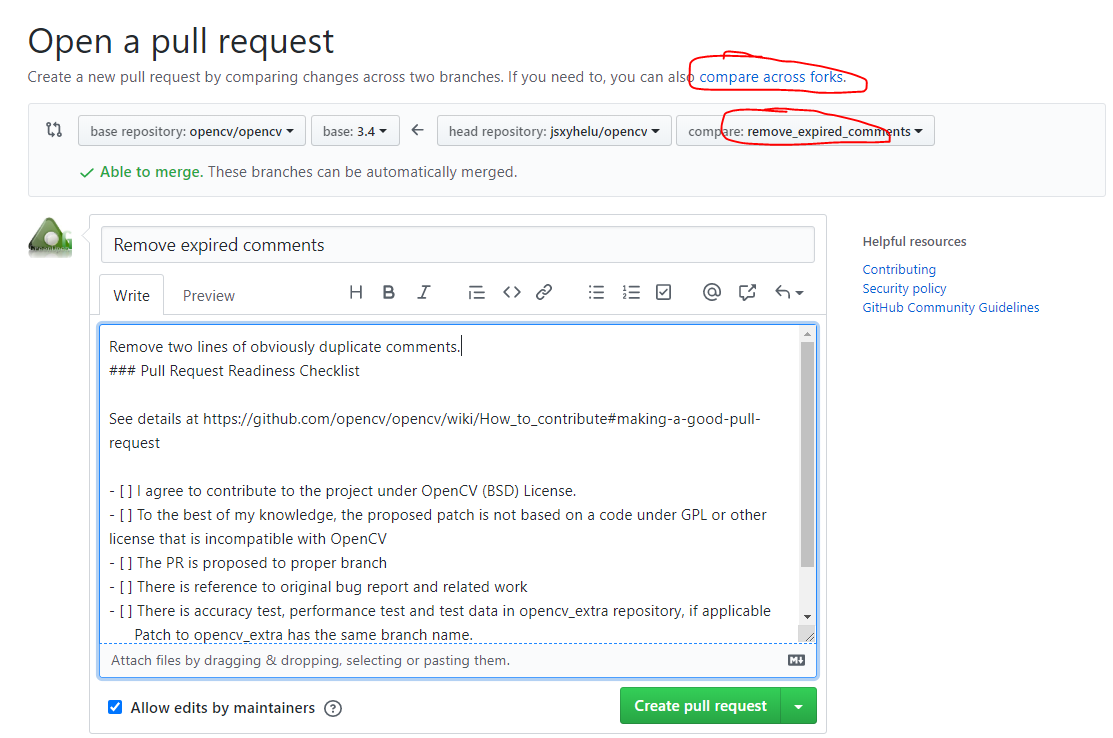Image resolution: width=1113 pixels, height=738 pixels.
Task: Insert a quote block icon
Action: click(x=476, y=292)
